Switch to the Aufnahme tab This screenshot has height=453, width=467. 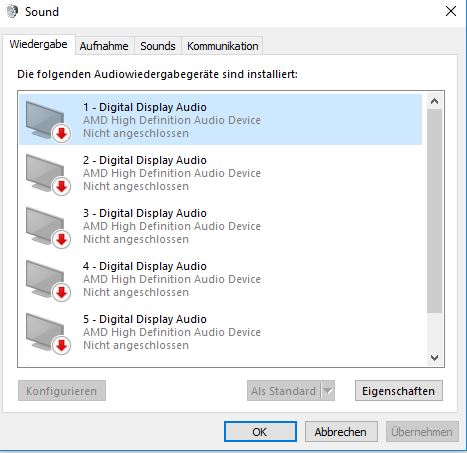[104, 46]
